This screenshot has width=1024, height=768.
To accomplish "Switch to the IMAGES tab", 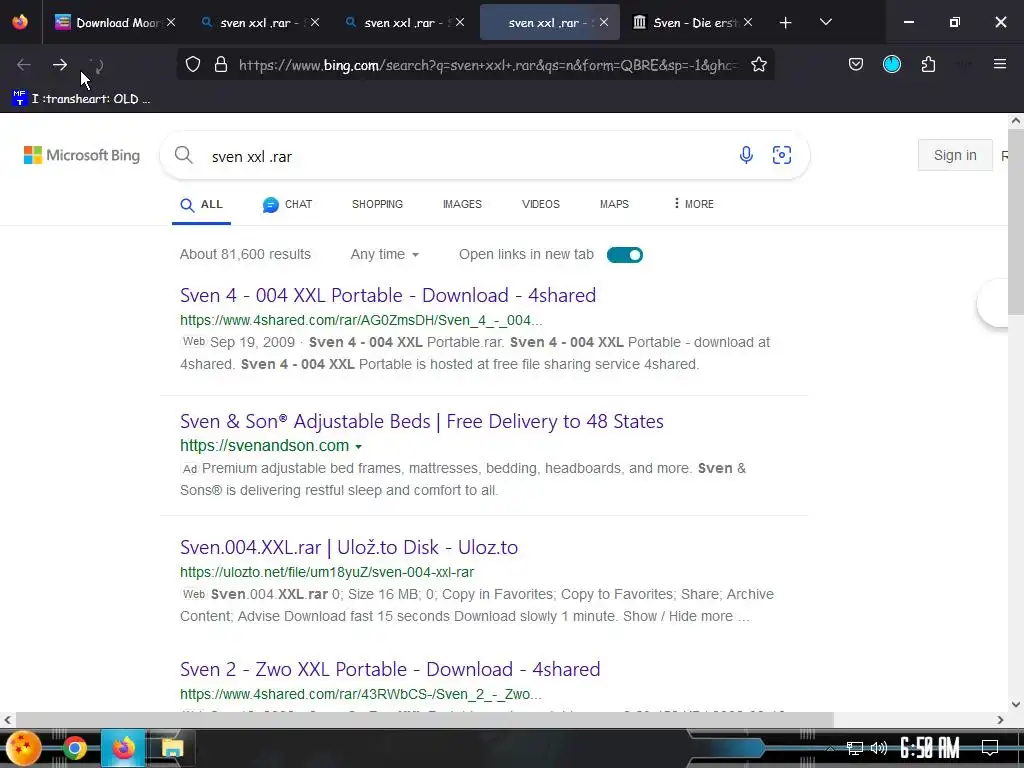I will 462,204.
